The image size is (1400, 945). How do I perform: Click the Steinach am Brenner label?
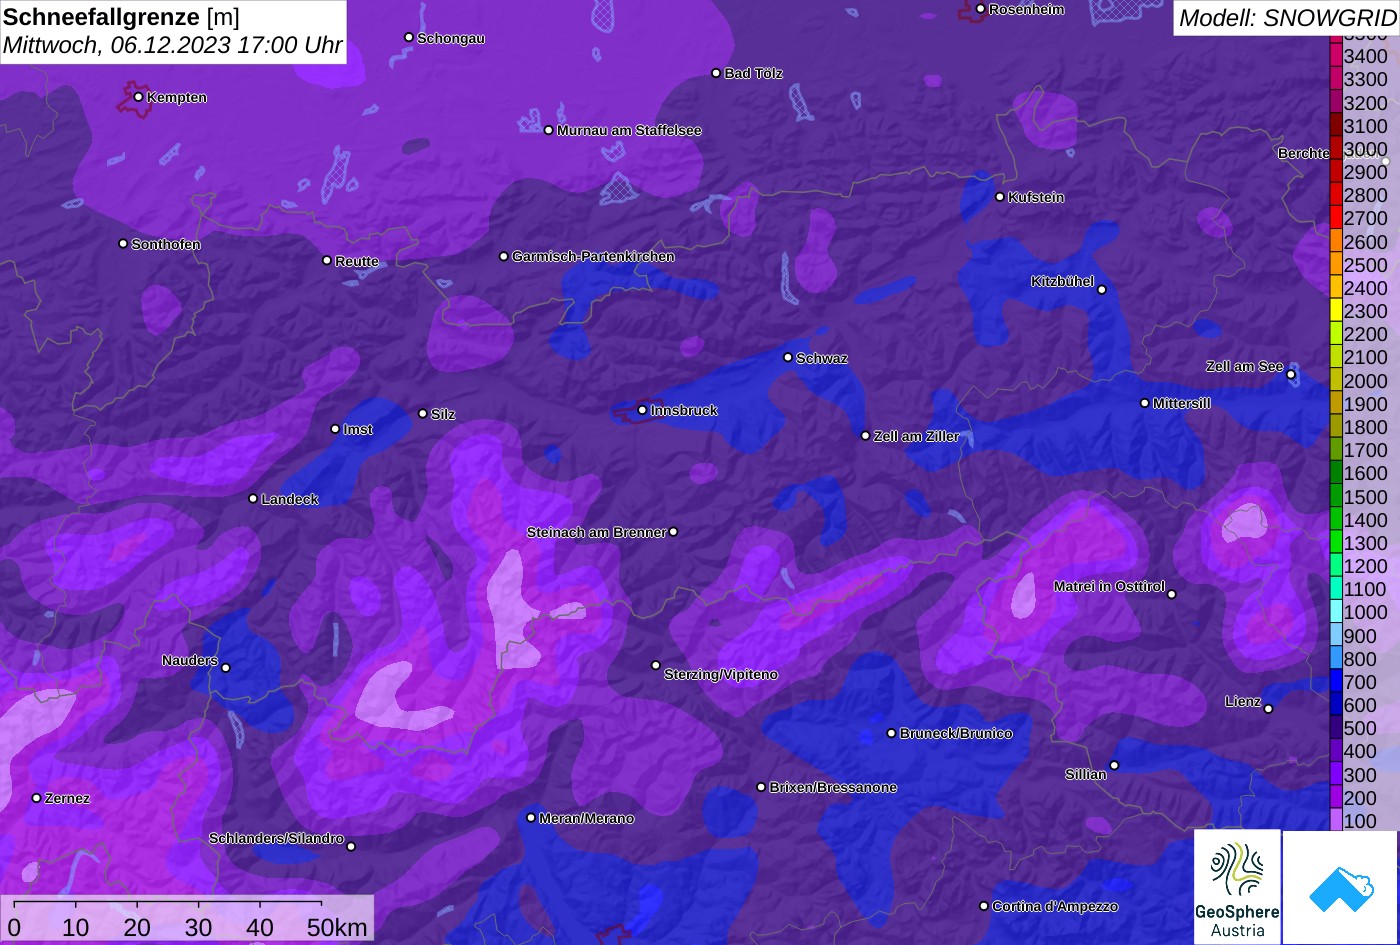(596, 532)
